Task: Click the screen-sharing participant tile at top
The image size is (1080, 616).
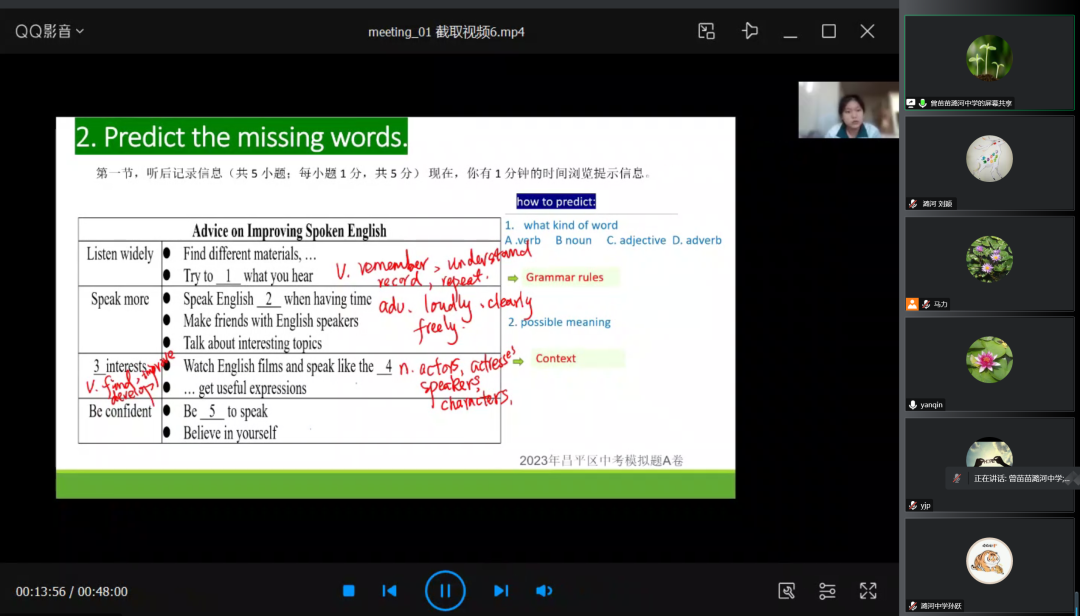Action: (x=989, y=58)
